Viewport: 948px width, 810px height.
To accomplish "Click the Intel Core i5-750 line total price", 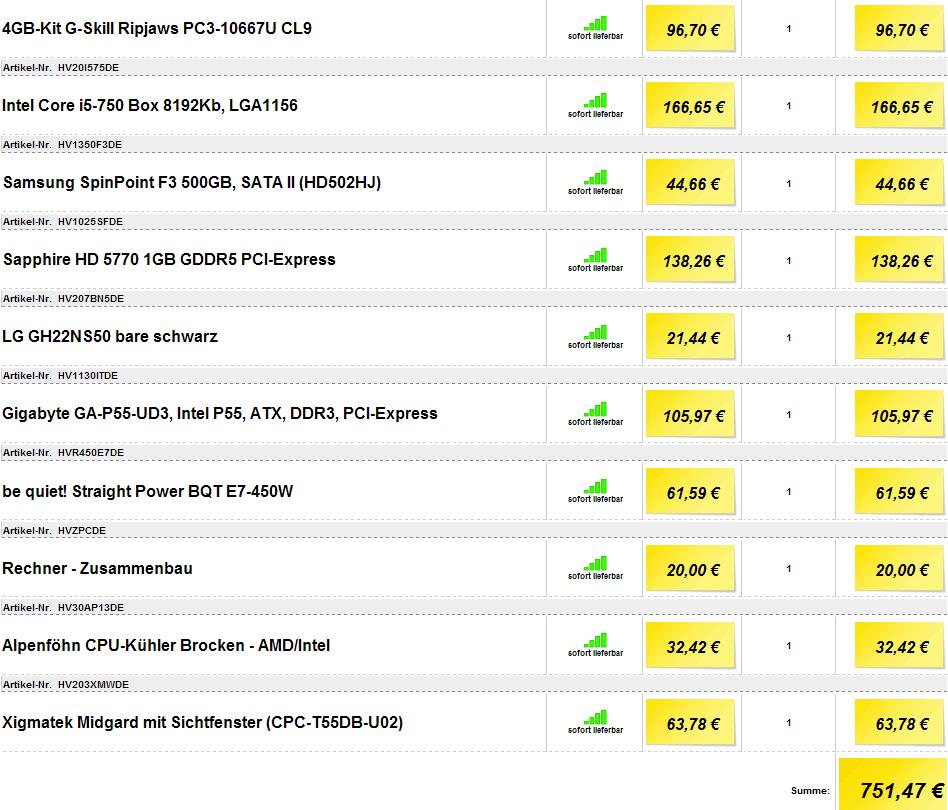I will (x=899, y=106).
